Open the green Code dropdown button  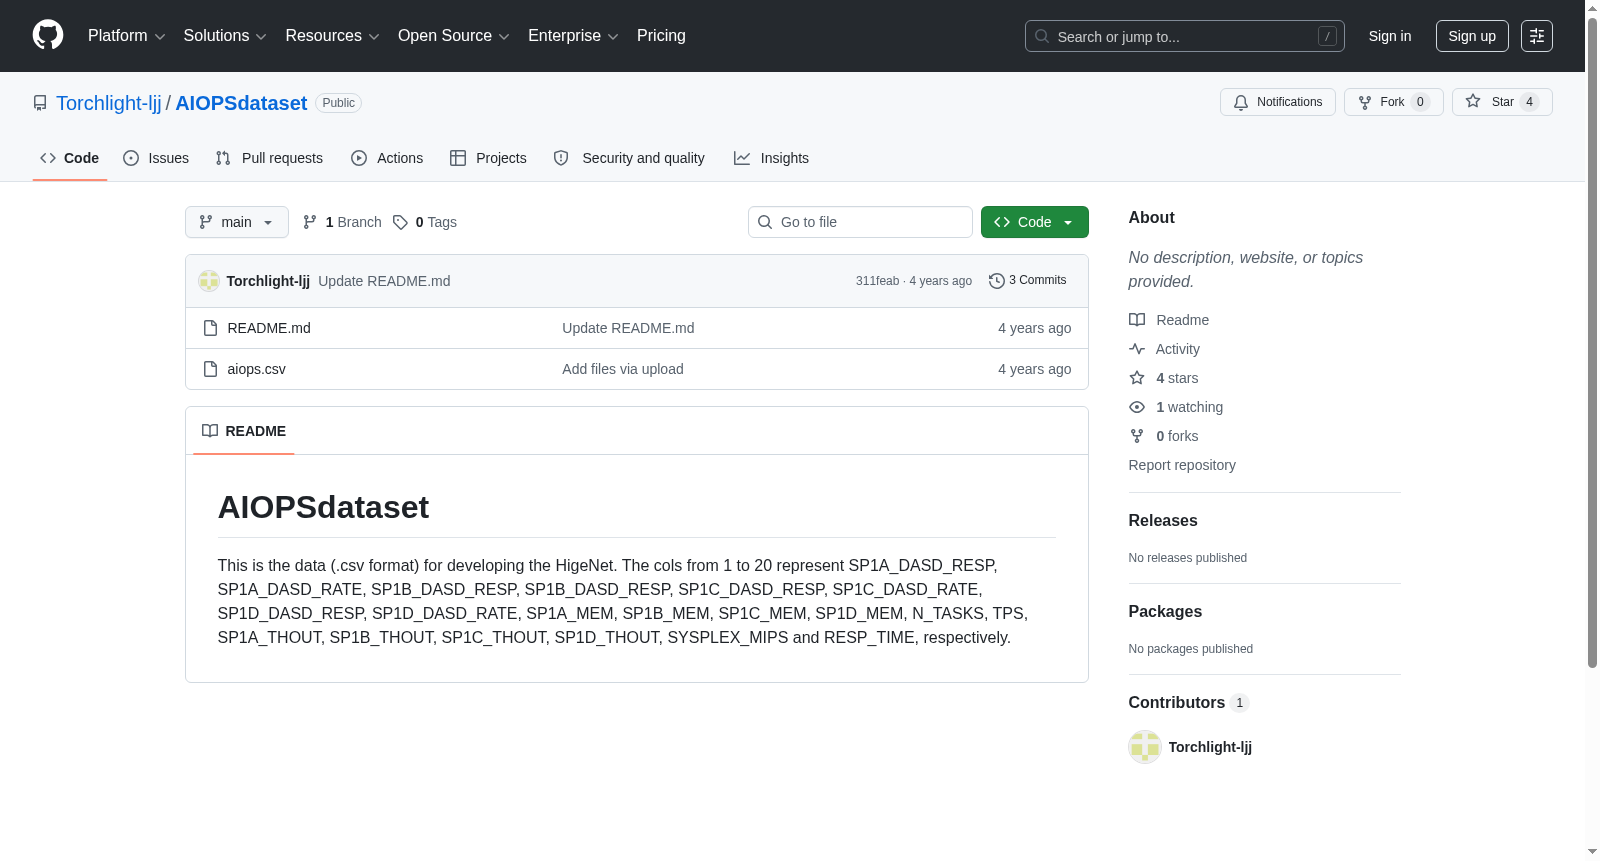pyautogui.click(x=1034, y=222)
